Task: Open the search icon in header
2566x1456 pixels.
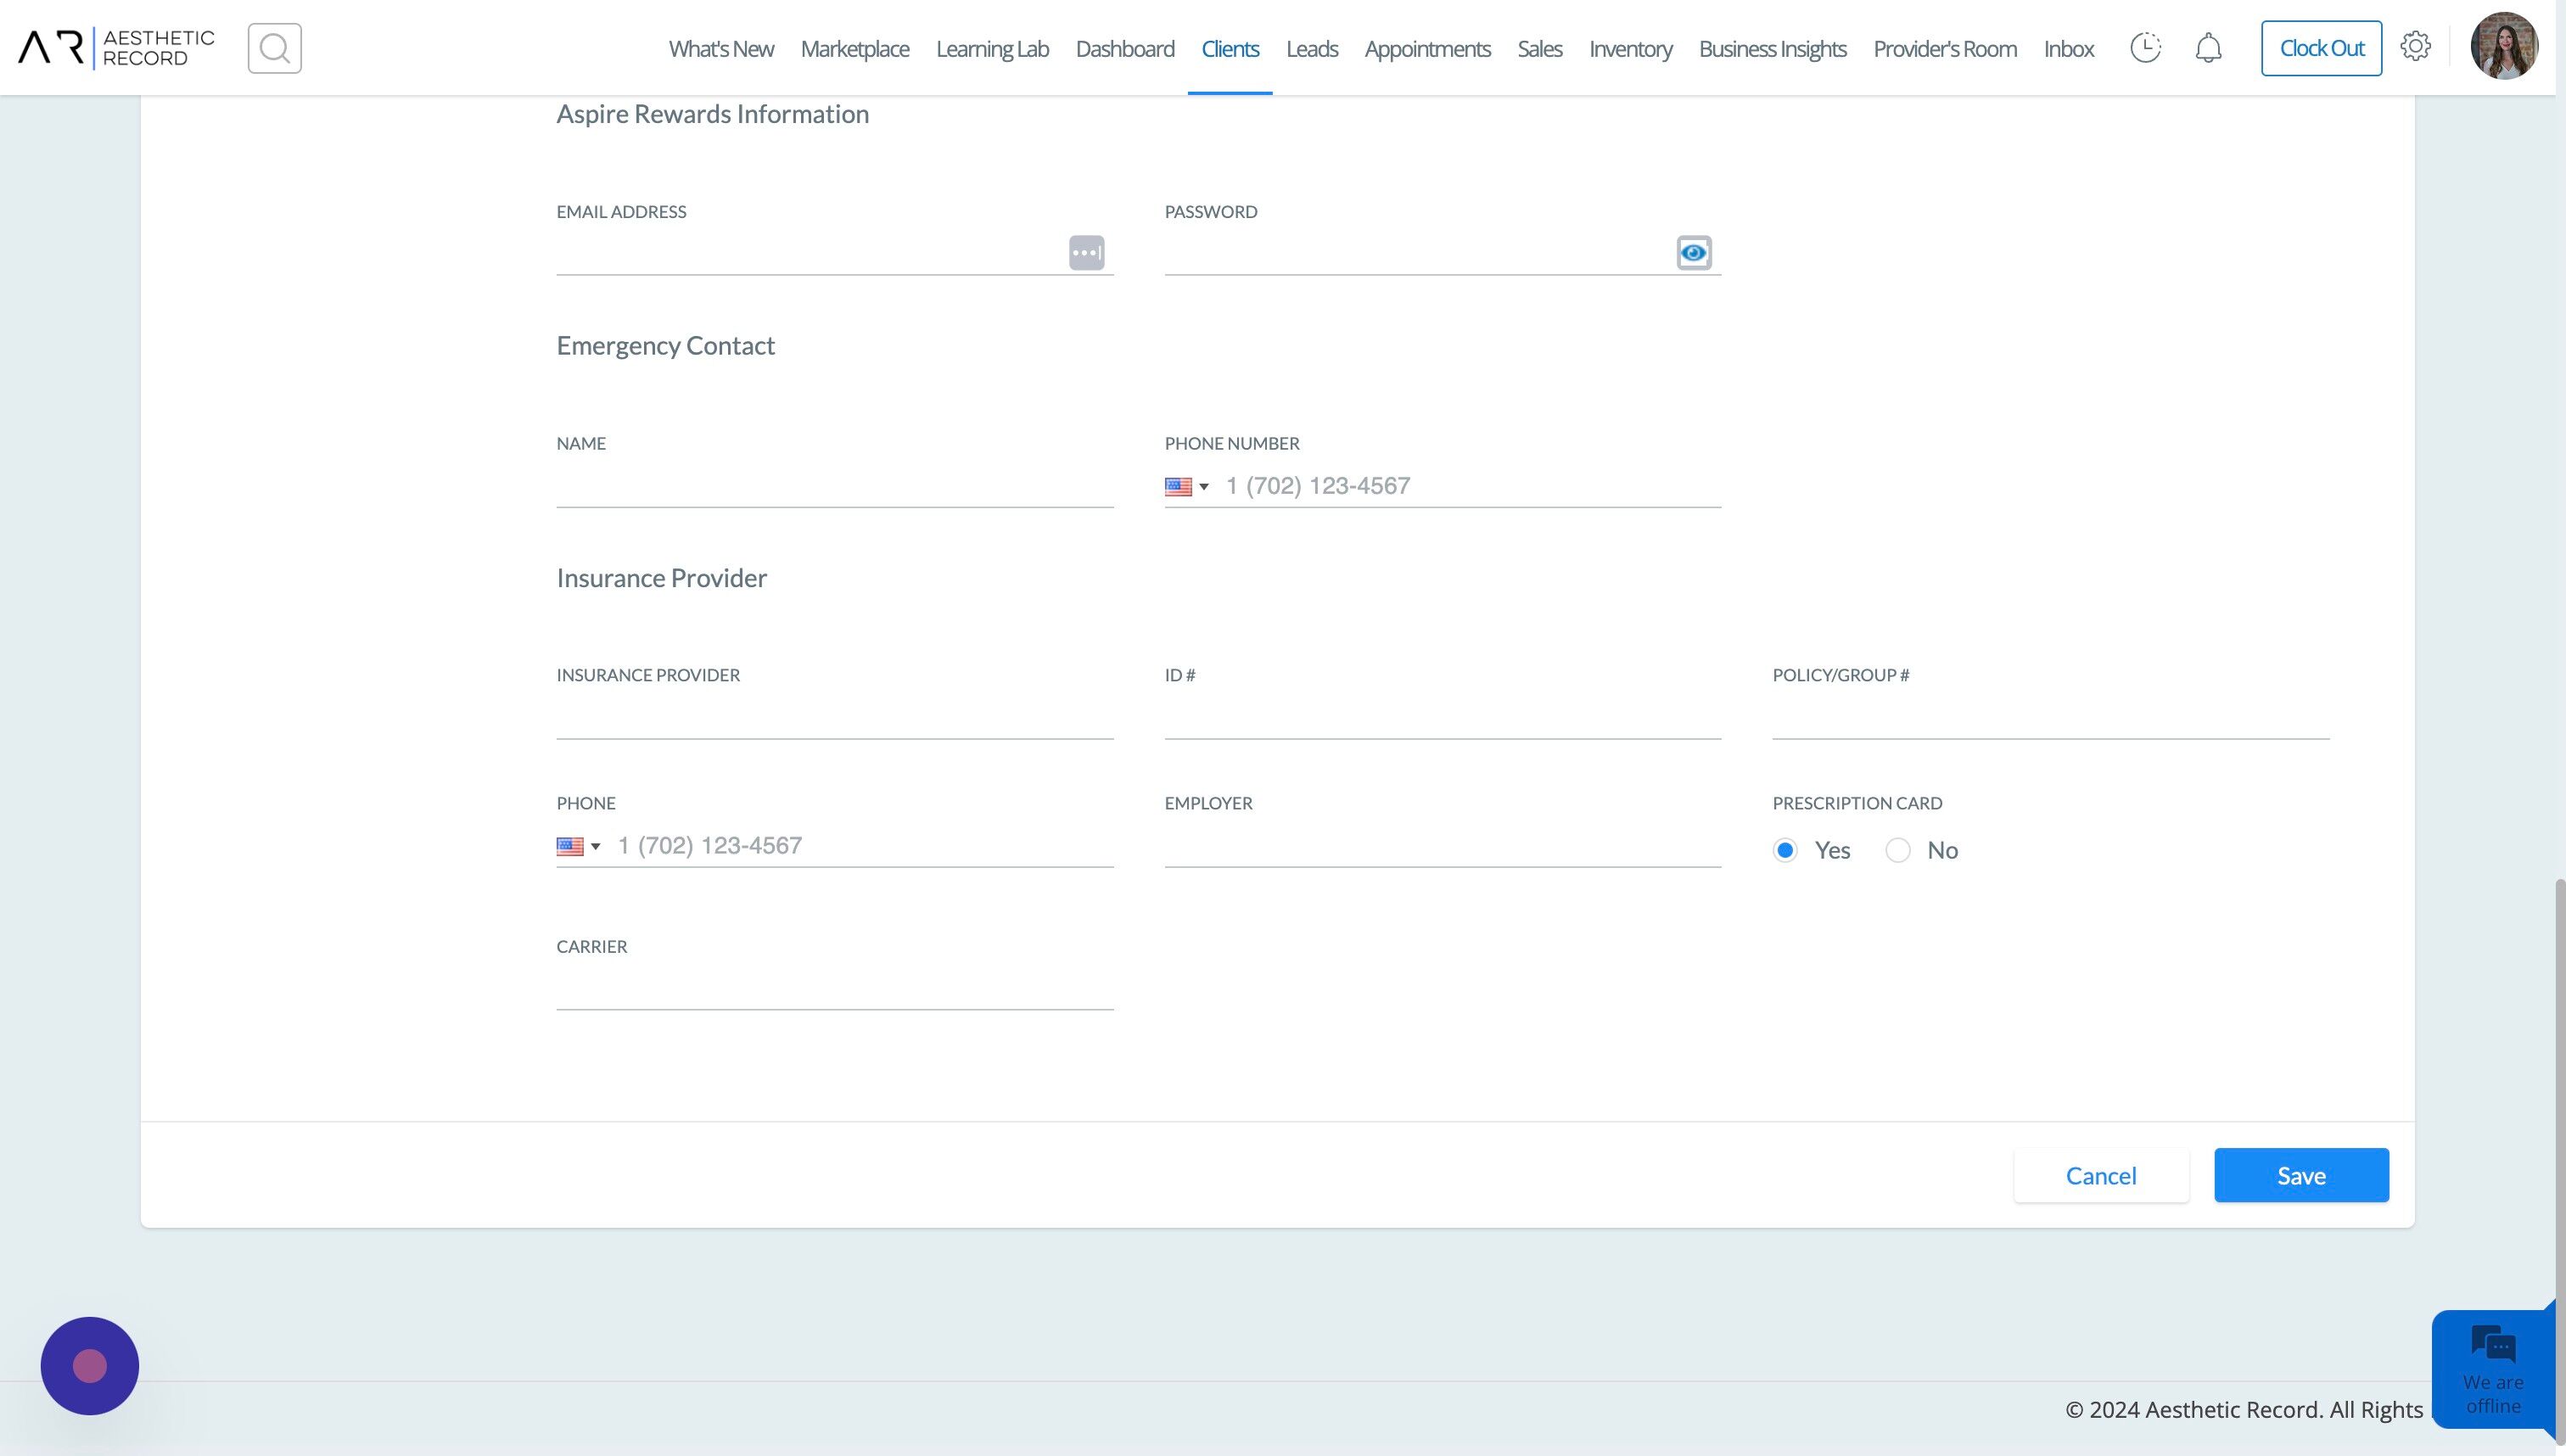Action: pyautogui.click(x=274, y=48)
